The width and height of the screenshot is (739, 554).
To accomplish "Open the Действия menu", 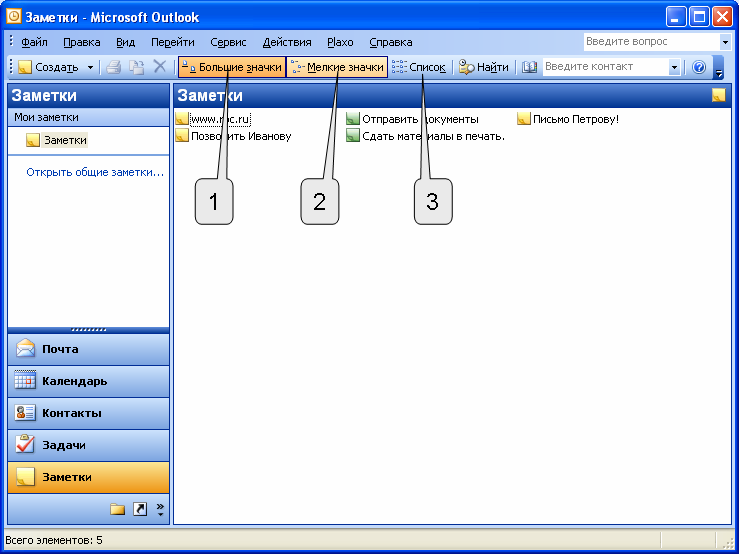I will tap(287, 42).
